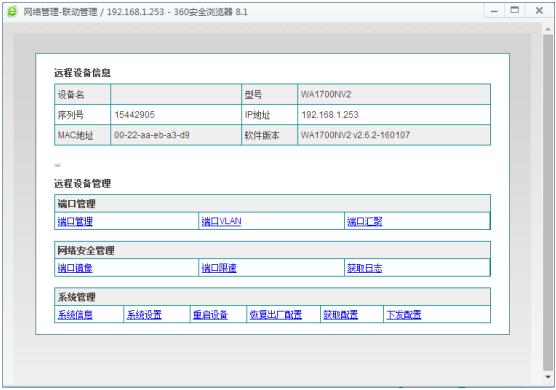This screenshot has width=556, height=390.
Task: Open the 端口镜像 link
Action: [x=75, y=268]
